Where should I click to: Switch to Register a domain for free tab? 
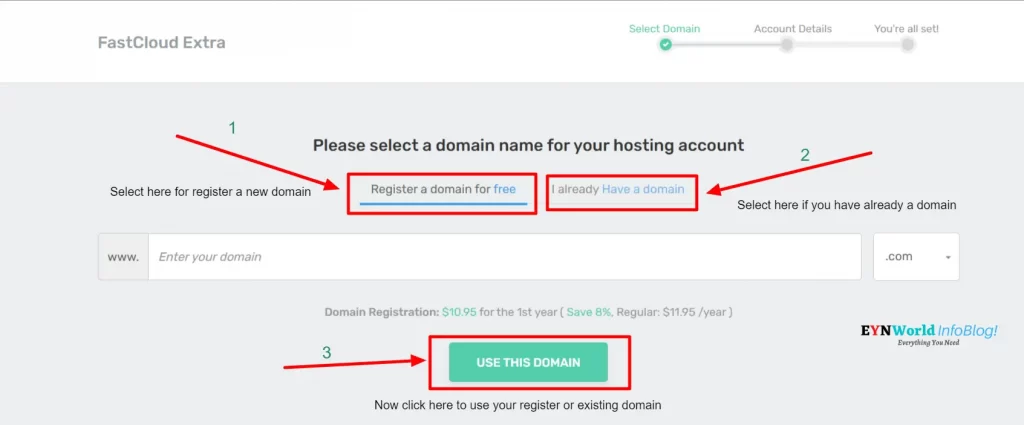443,191
